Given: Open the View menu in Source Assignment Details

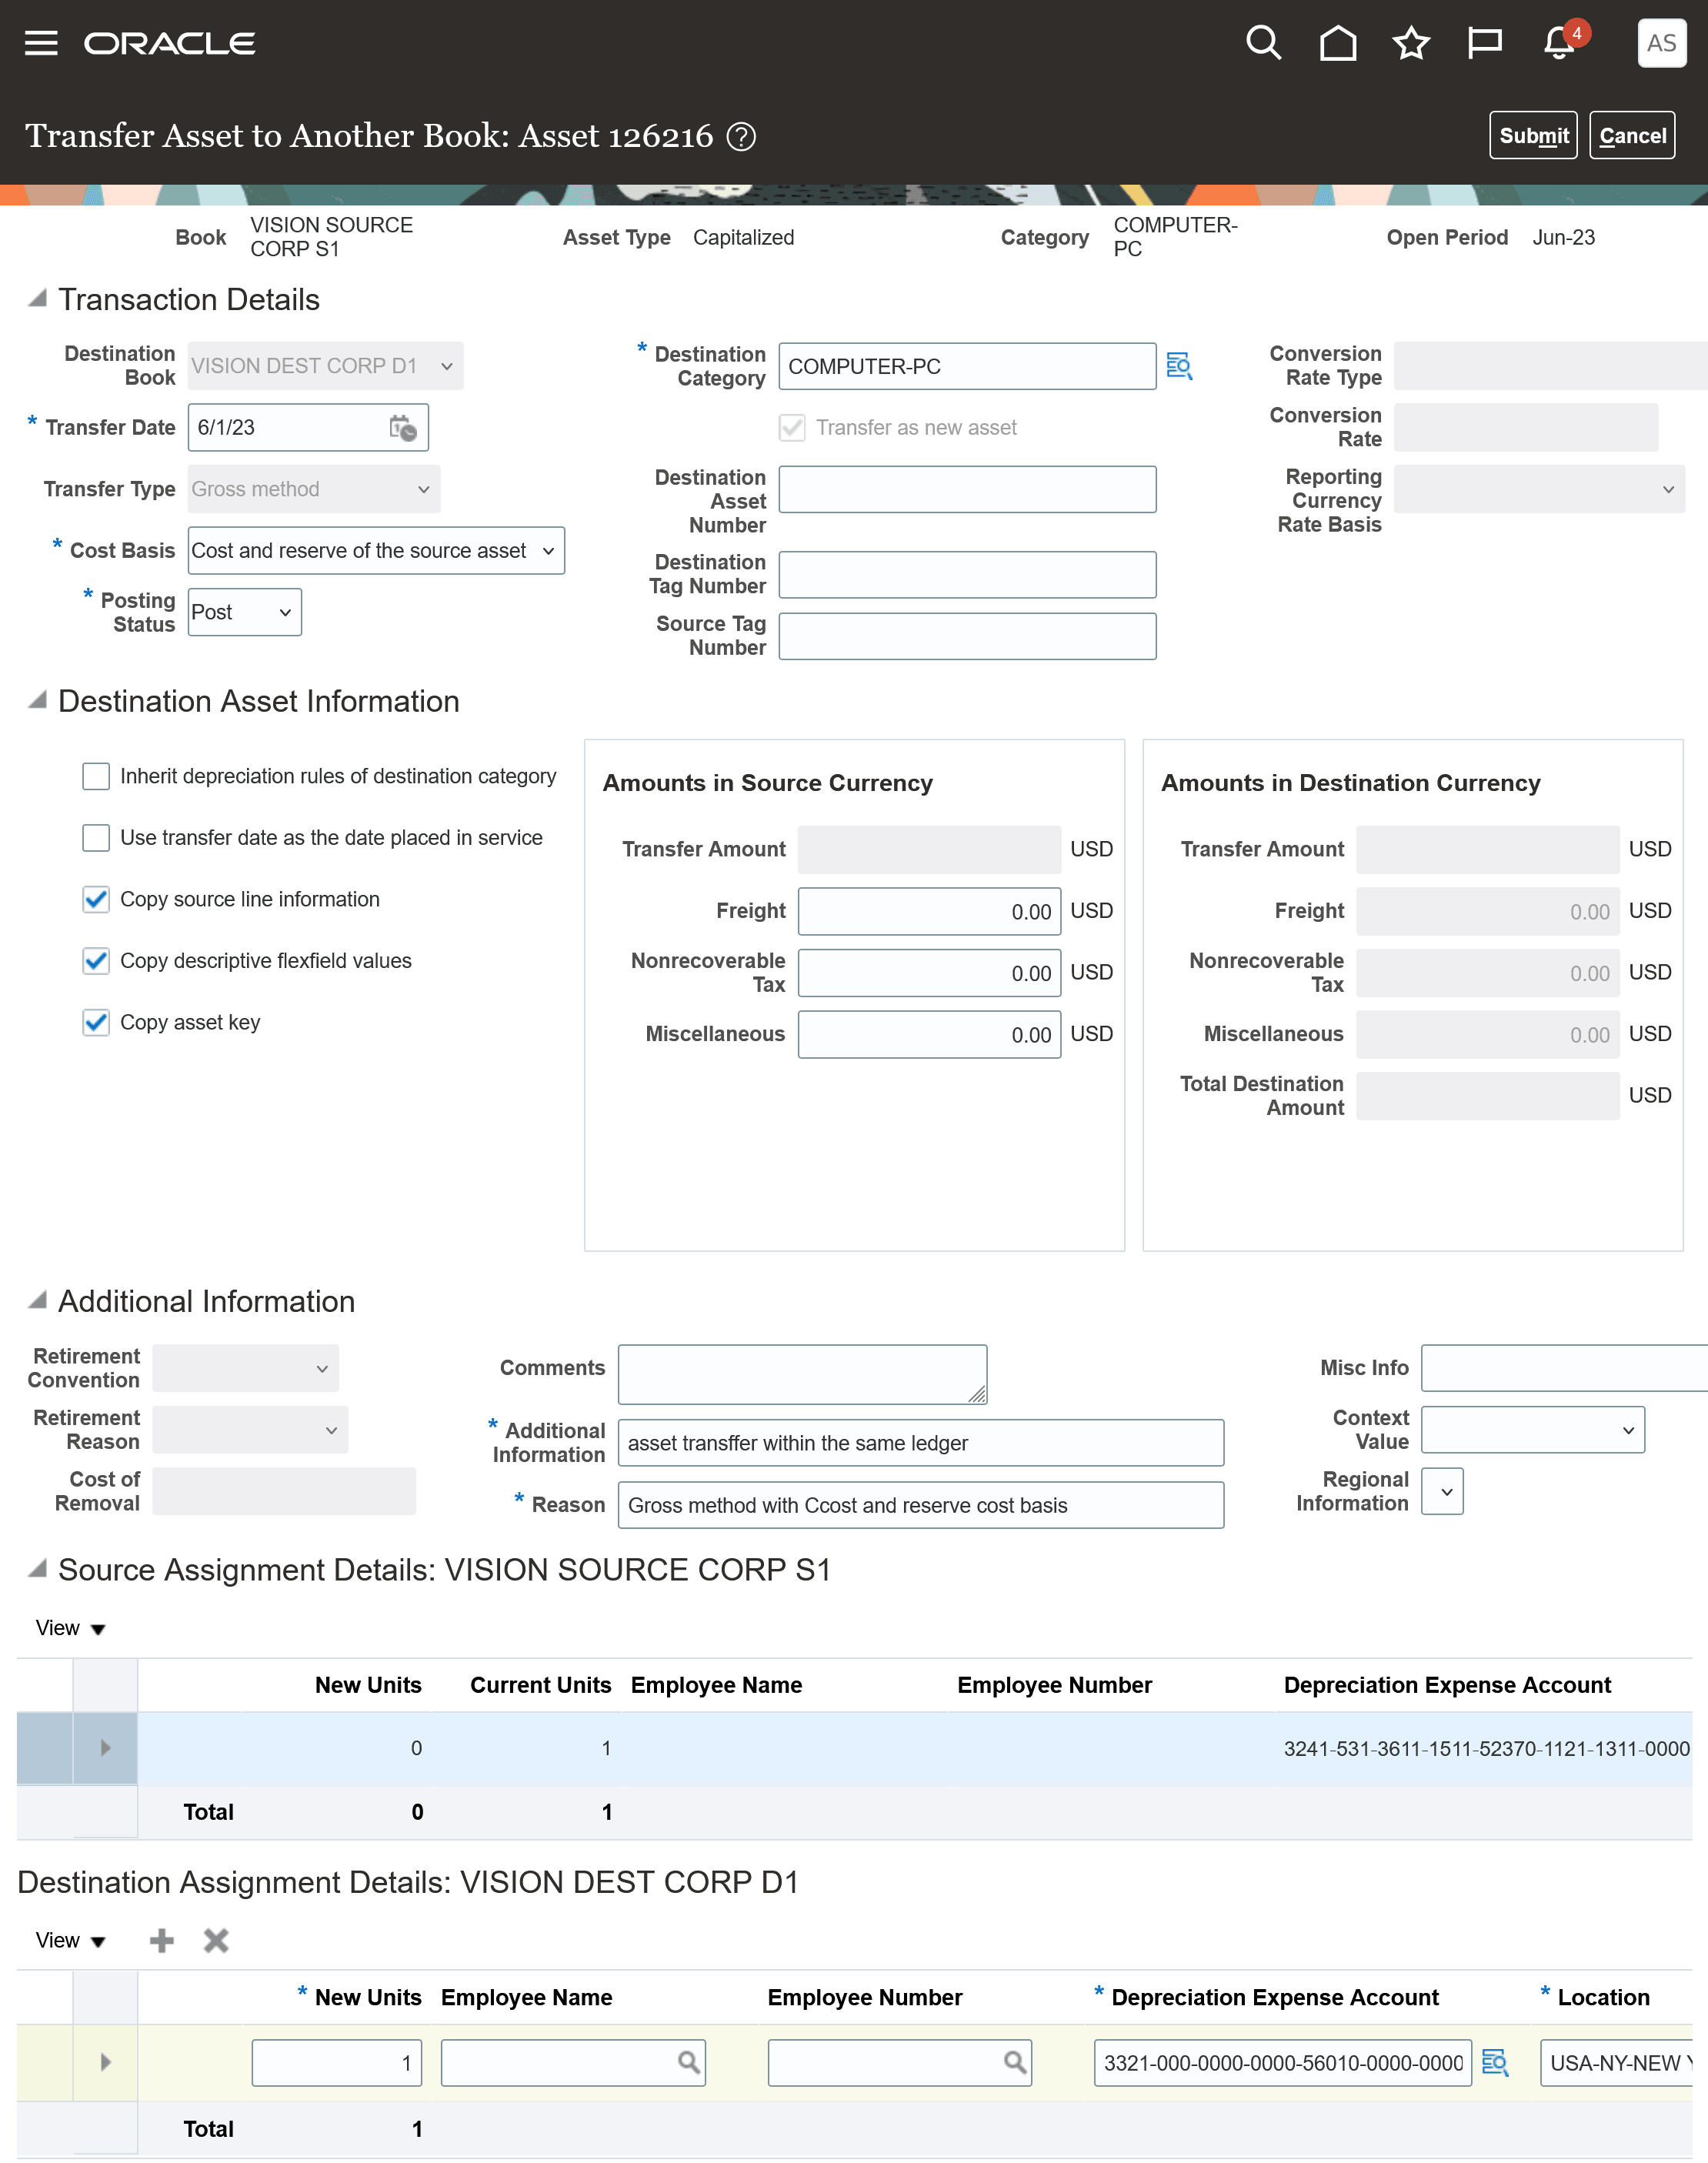Looking at the screenshot, I should coord(70,1627).
